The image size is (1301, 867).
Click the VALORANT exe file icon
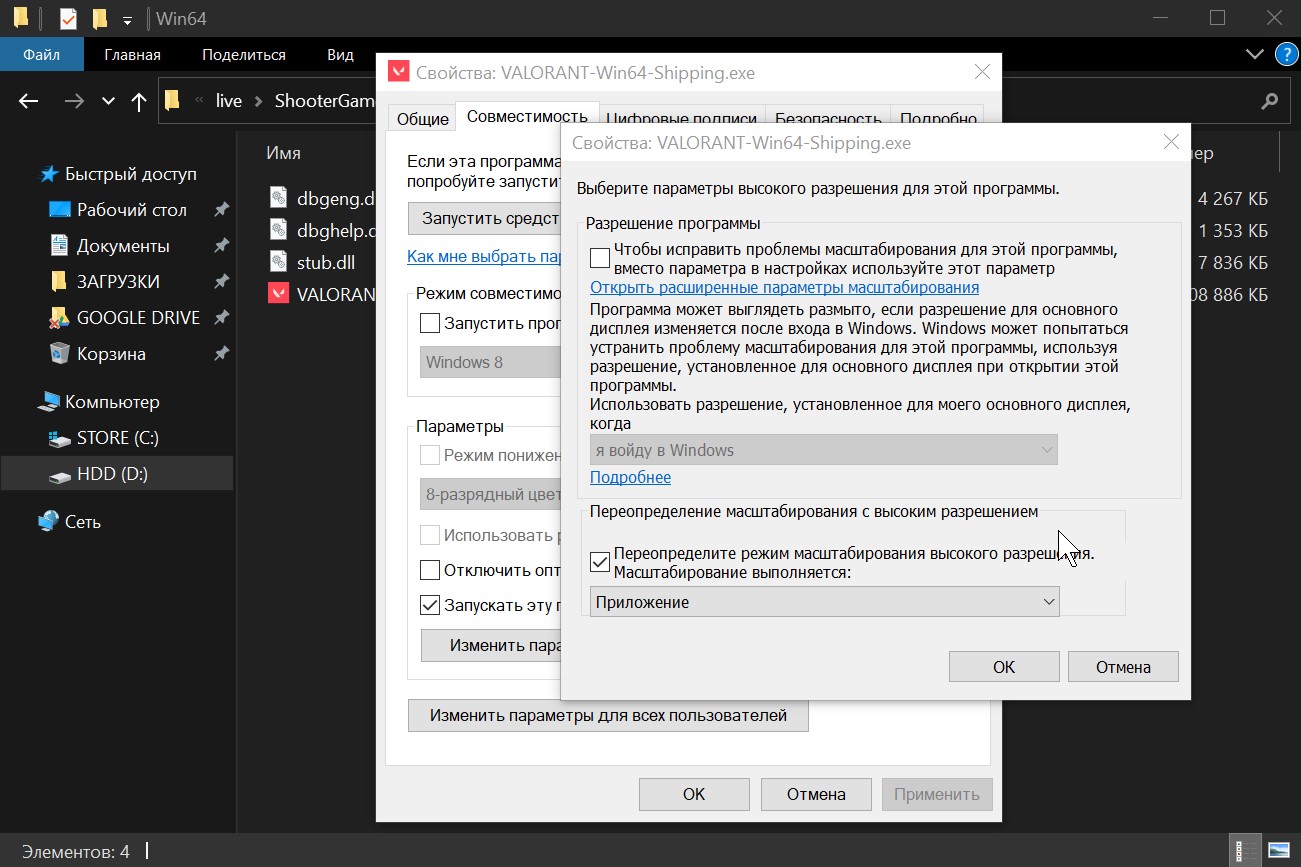278,294
